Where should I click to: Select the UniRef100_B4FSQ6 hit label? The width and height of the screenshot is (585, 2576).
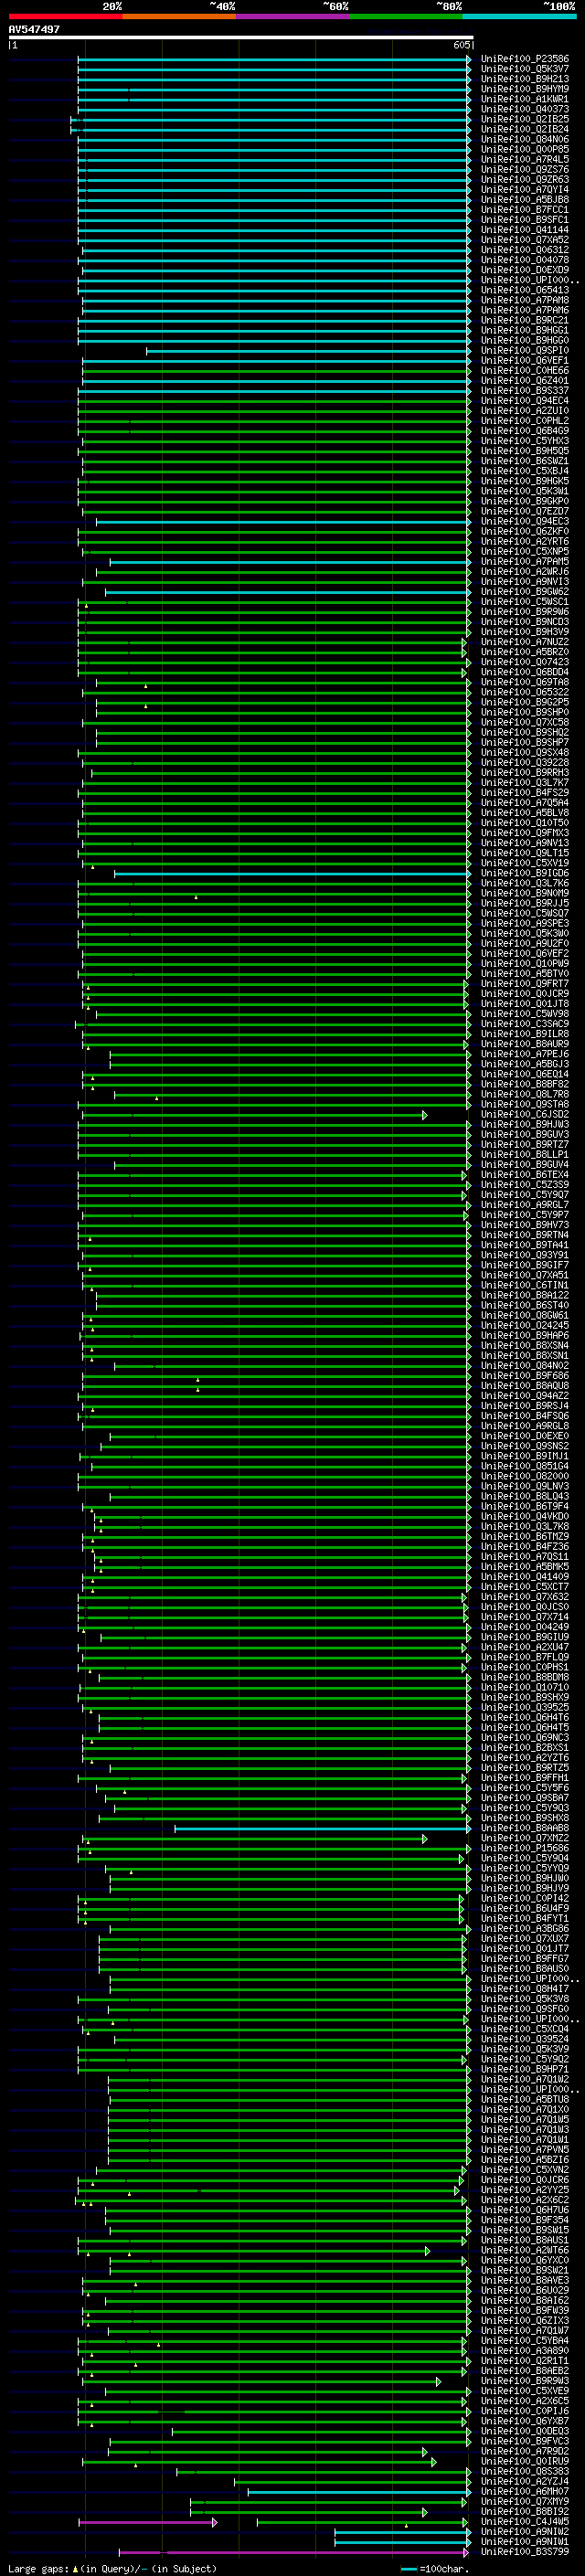point(524,1415)
